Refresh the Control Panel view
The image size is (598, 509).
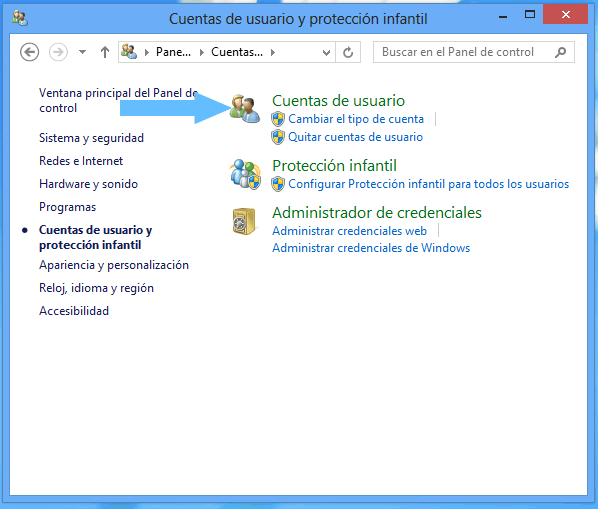click(348, 52)
